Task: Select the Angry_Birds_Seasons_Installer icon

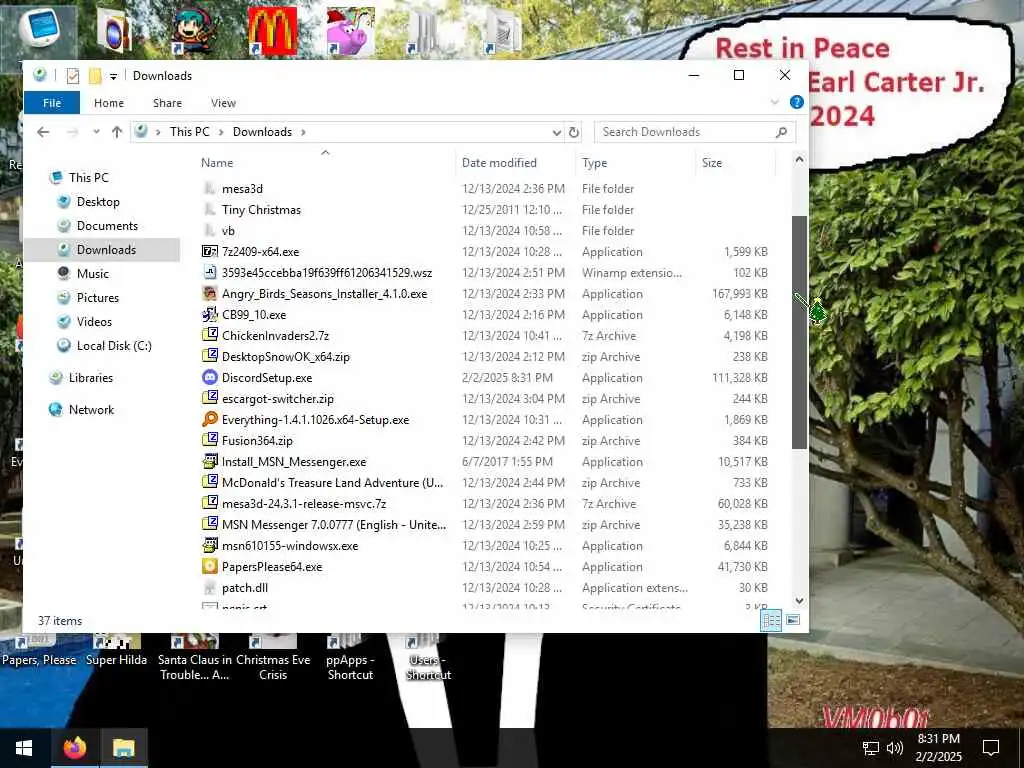Action: click(x=210, y=294)
